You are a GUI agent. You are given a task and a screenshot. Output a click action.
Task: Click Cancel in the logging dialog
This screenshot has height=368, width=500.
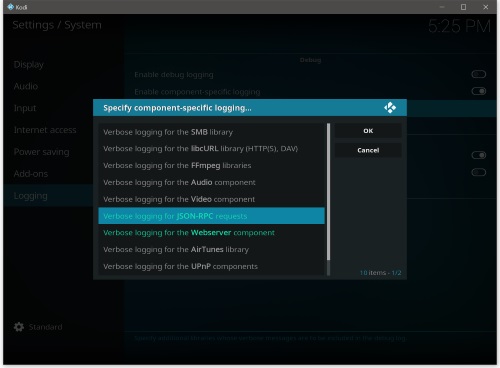[x=368, y=150]
